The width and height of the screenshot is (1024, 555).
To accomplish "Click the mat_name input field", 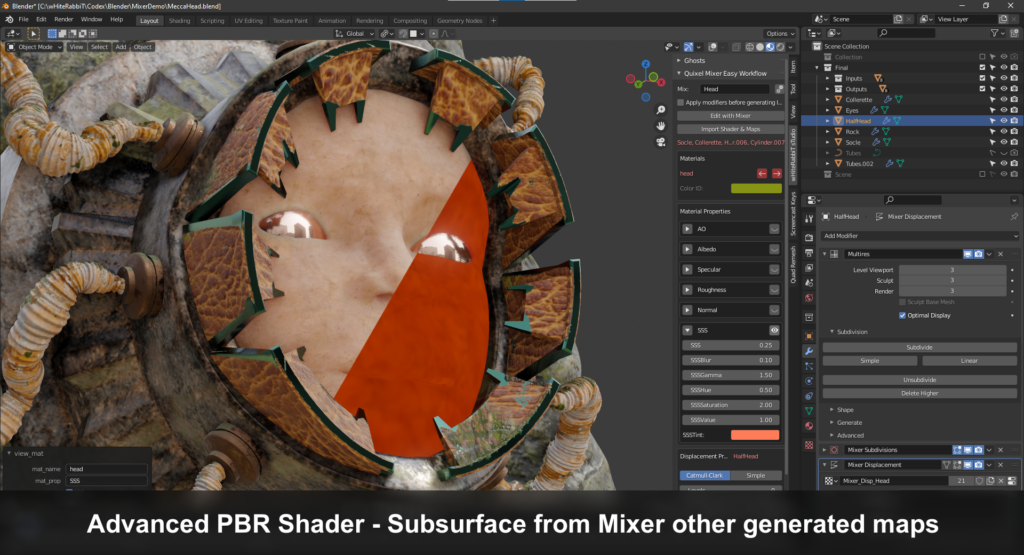I will [x=107, y=469].
